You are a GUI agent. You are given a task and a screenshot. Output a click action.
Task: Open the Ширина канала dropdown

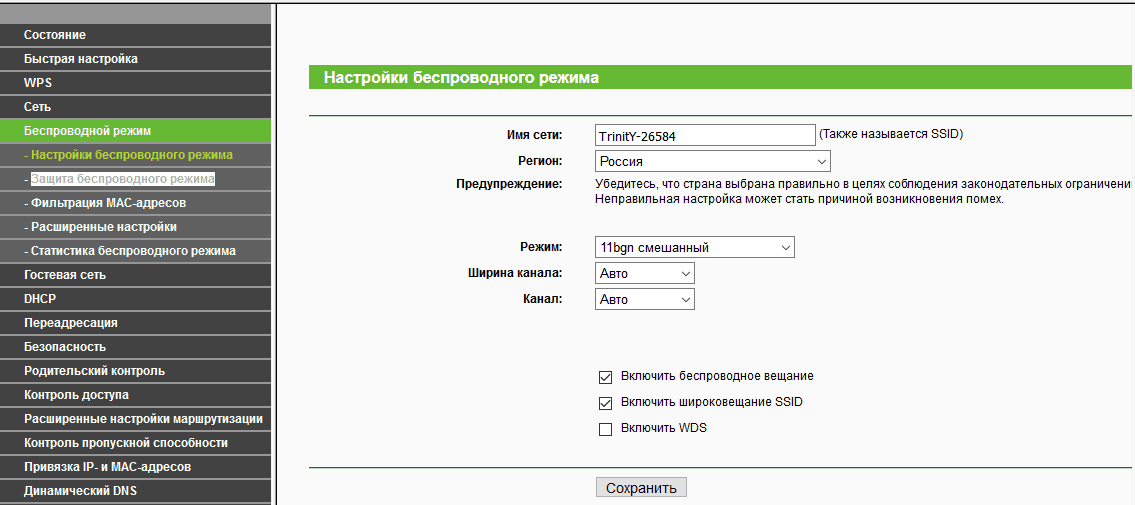point(644,273)
